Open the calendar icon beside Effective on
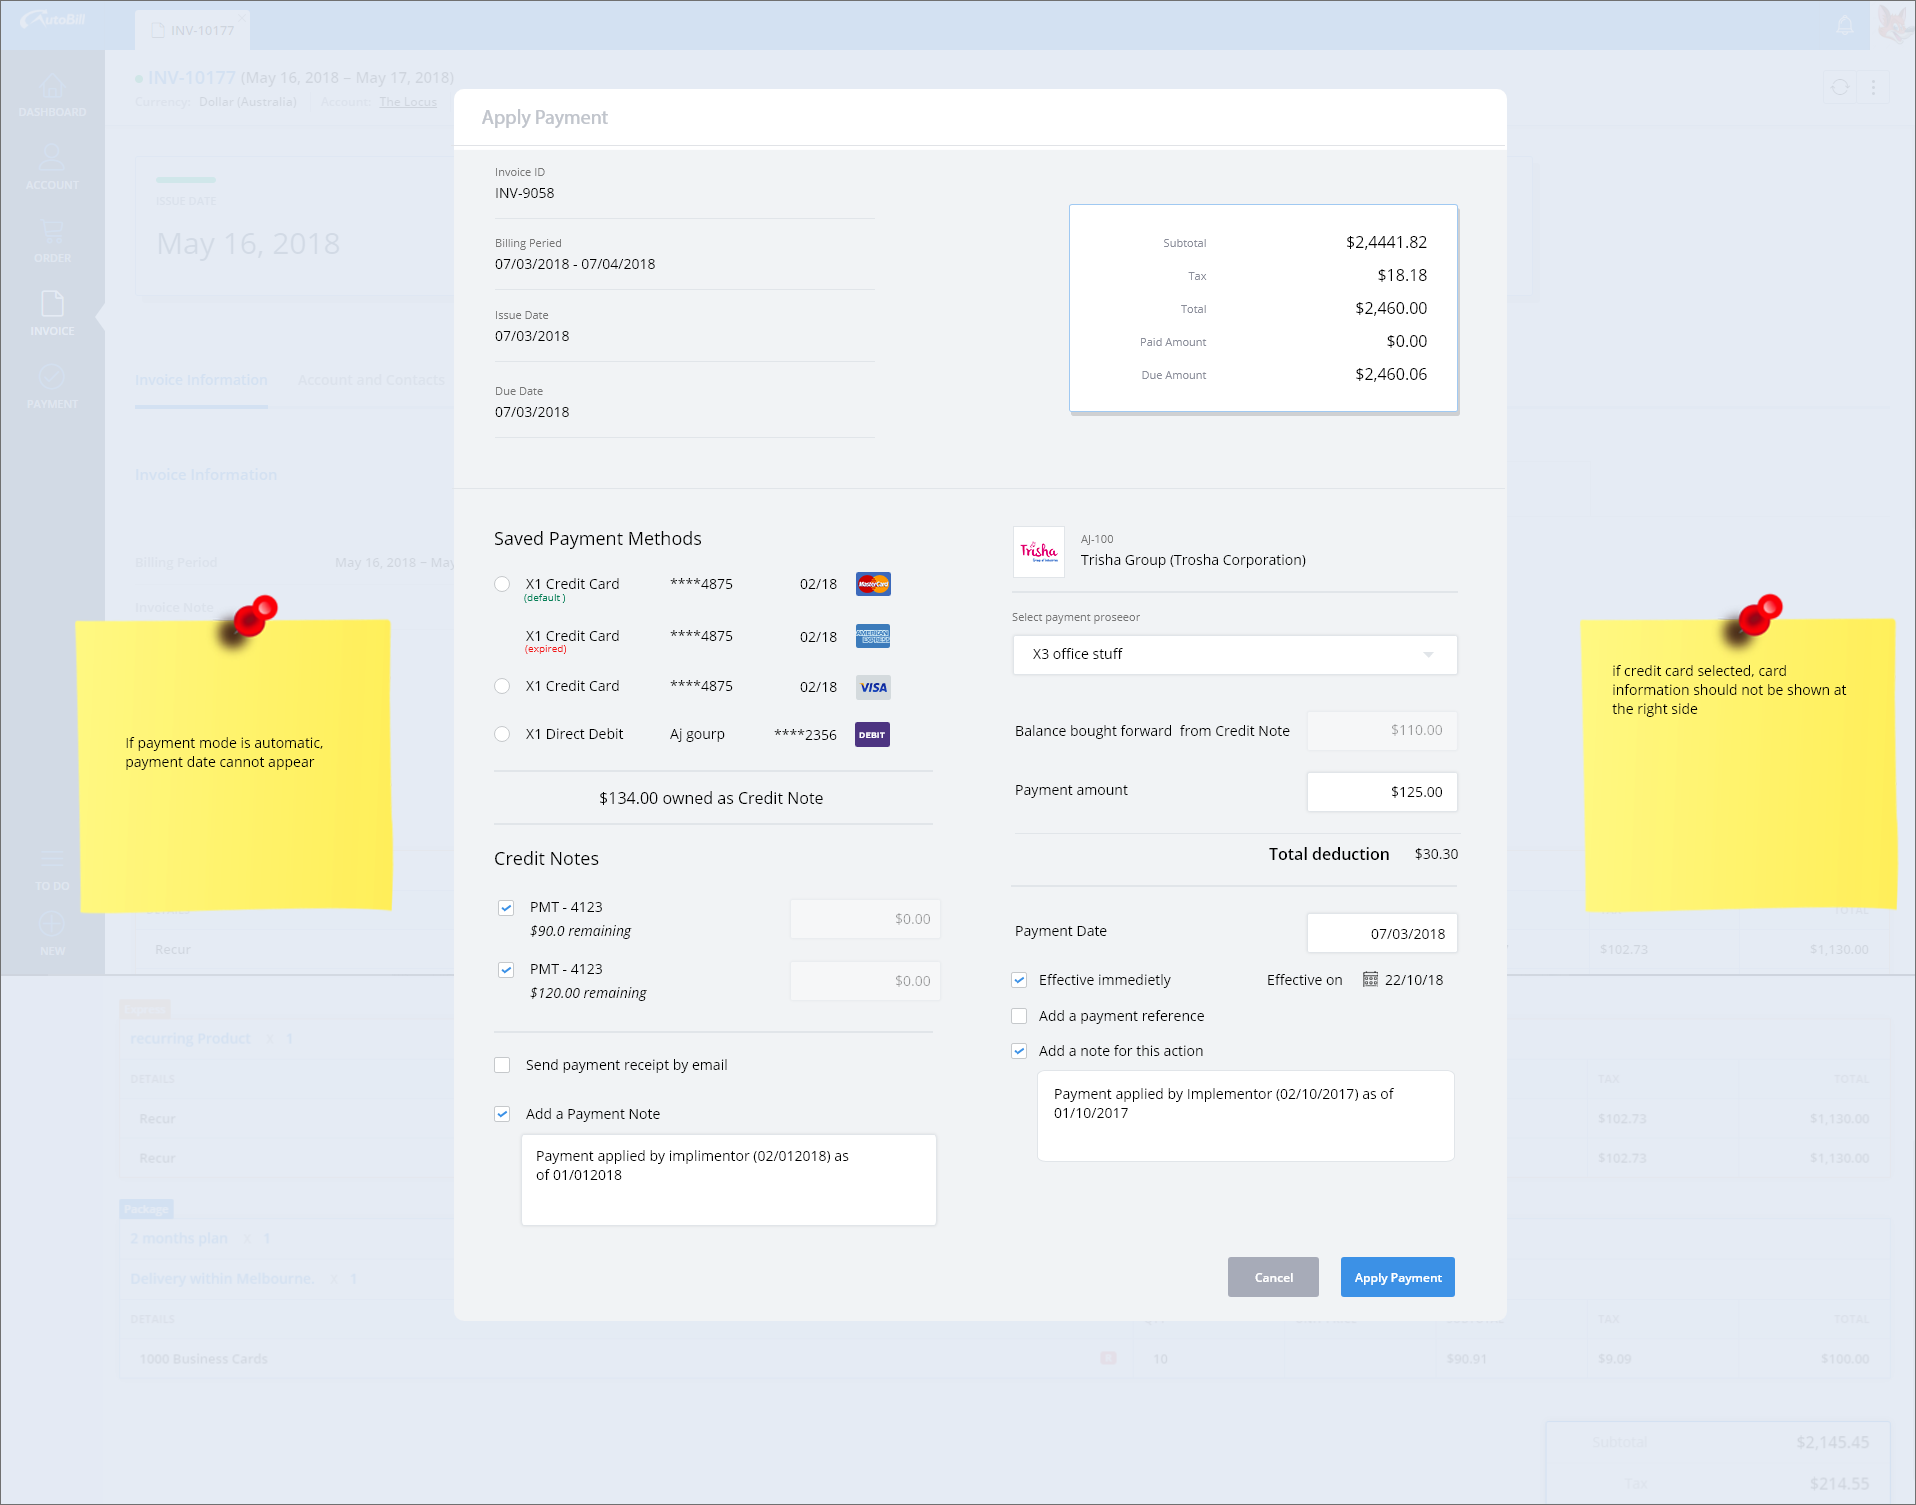 pos(1370,980)
